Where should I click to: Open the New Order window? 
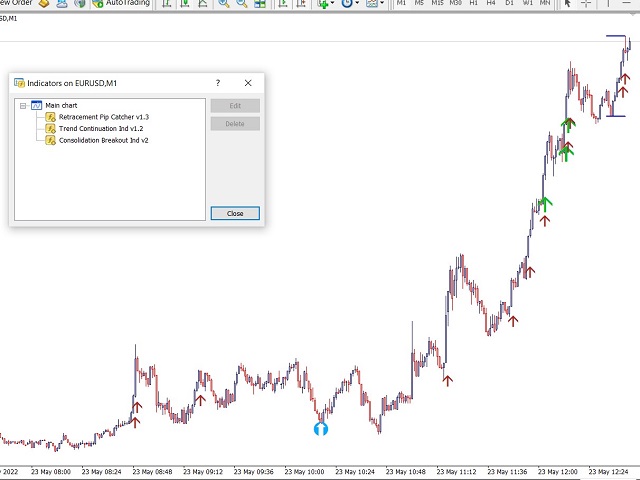pyautogui.click(x=16, y=2)
